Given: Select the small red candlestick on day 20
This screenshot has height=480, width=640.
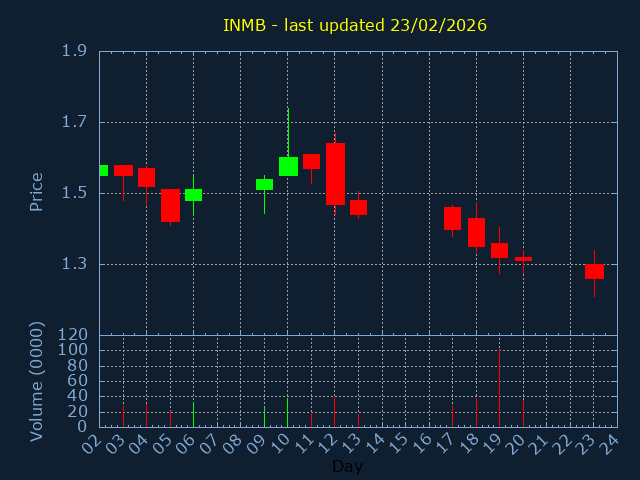Looking at the screenshot, I should (523, 259).
